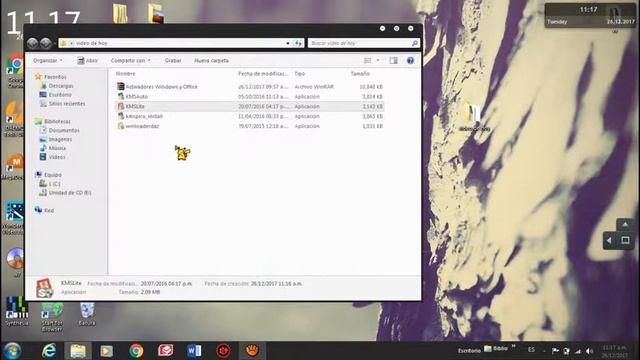Click the Grabar toolbar button

click(173, 60)
